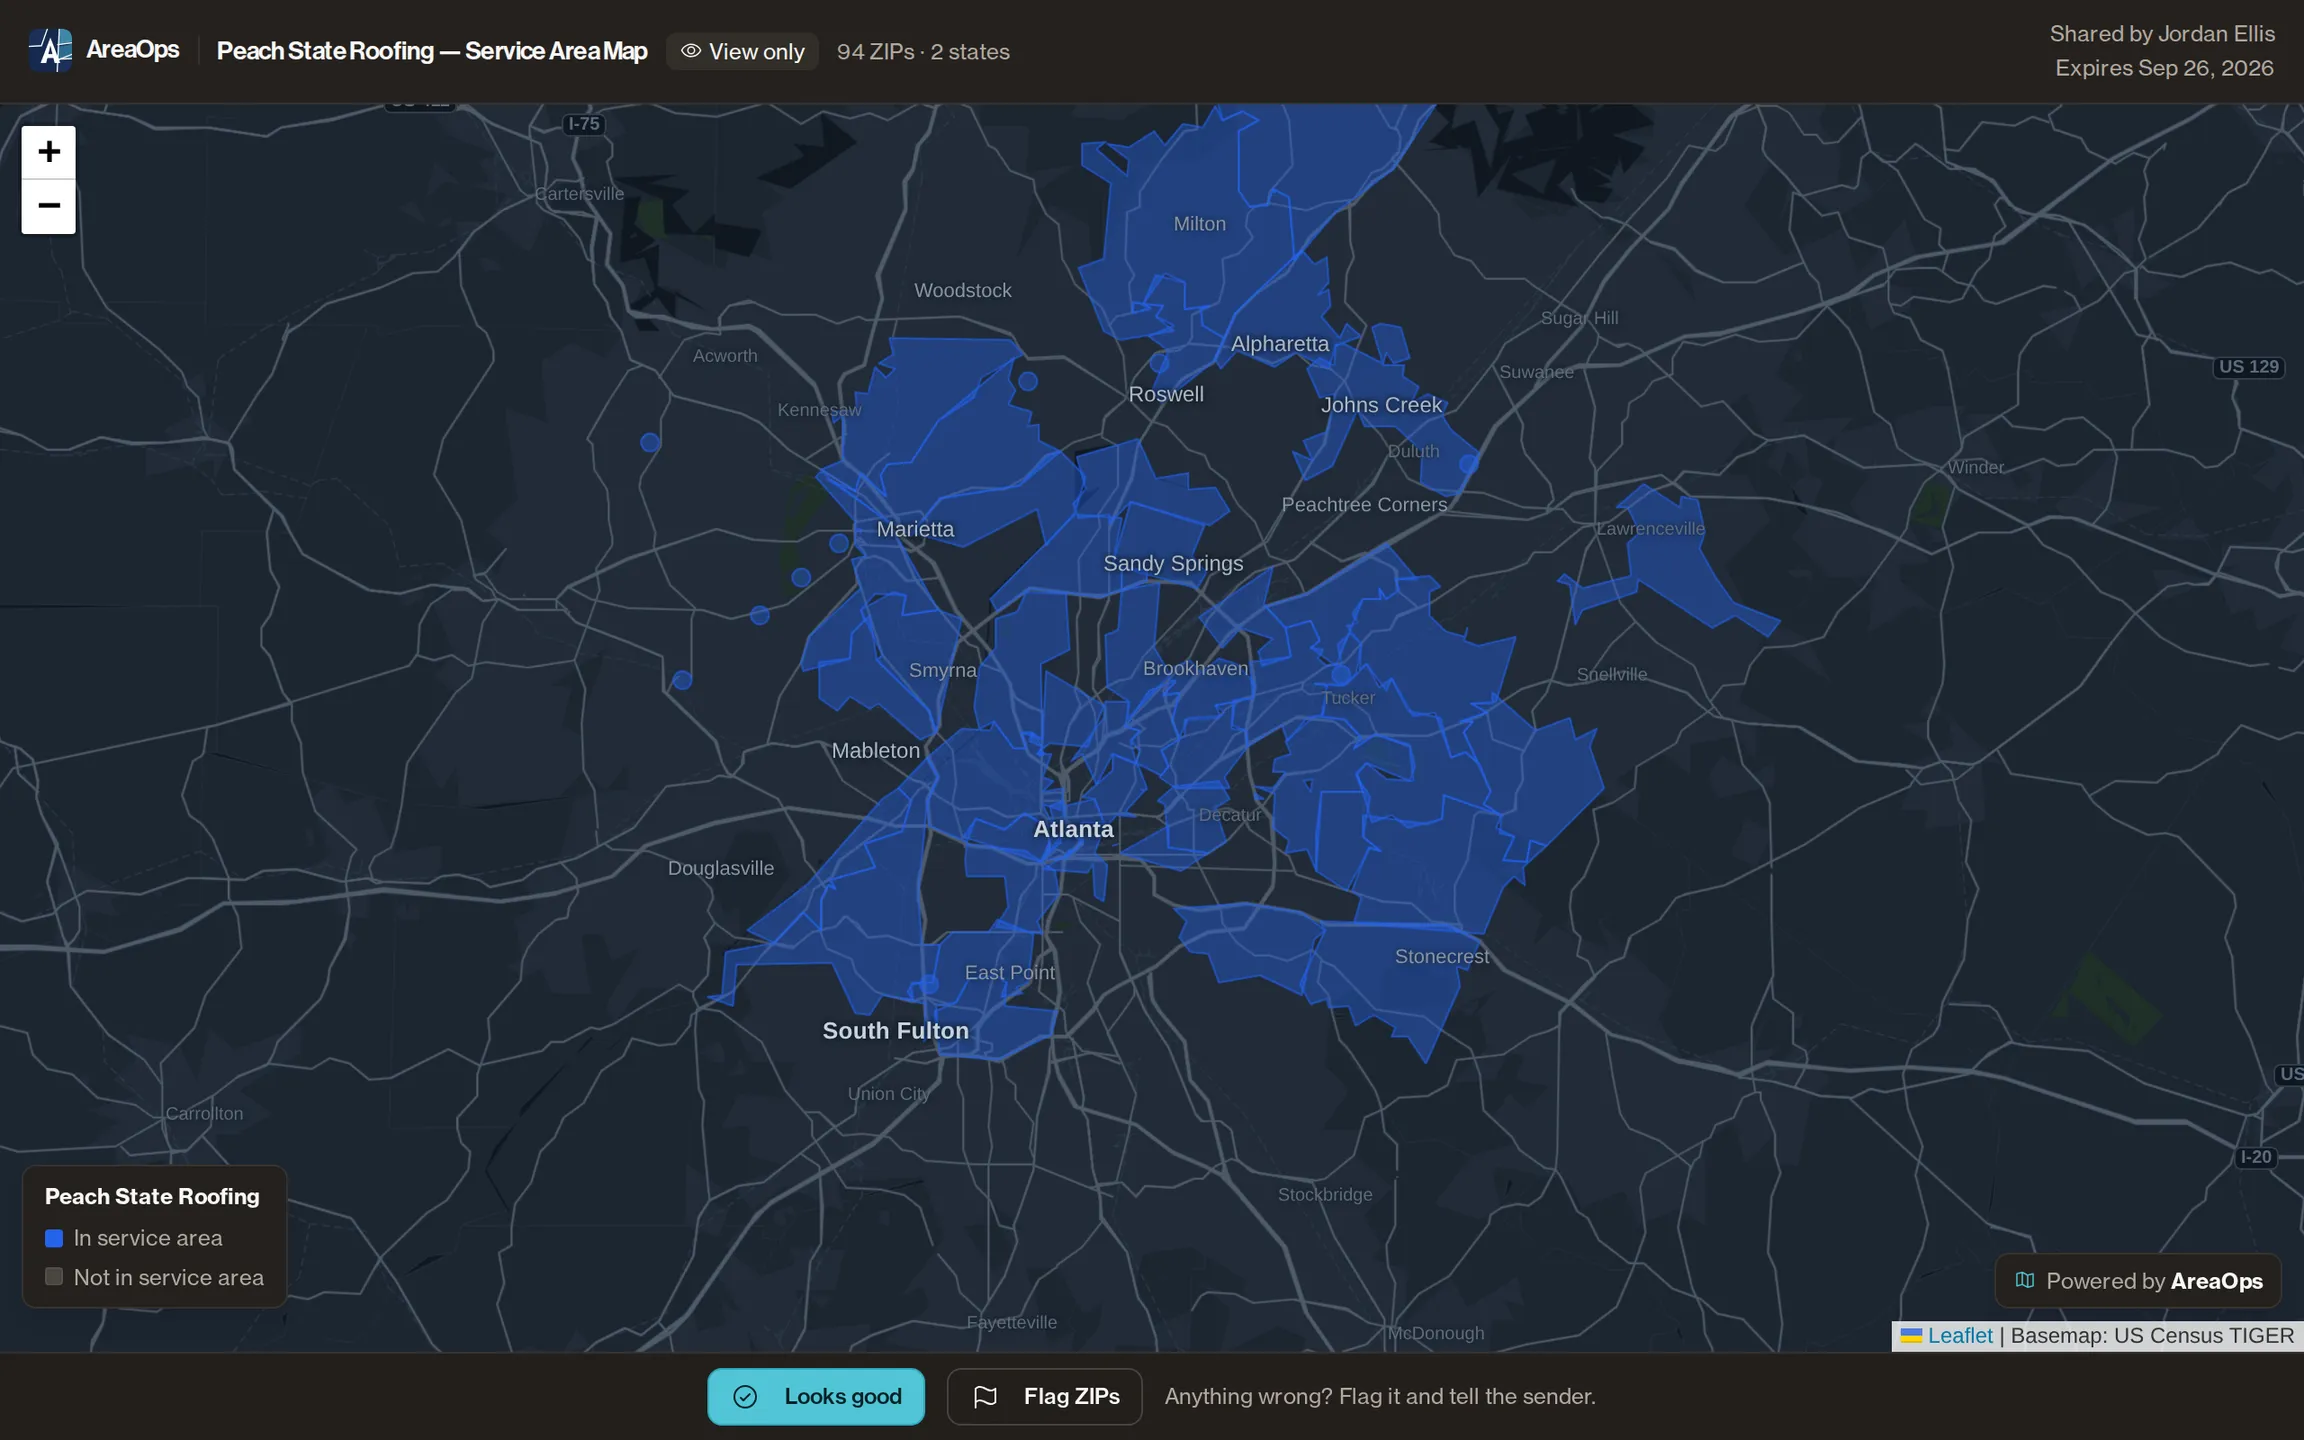This screenshot has width=2304, height=1440.
Task: Click the Lawrenceville label
Action: tap(1650, 528)
